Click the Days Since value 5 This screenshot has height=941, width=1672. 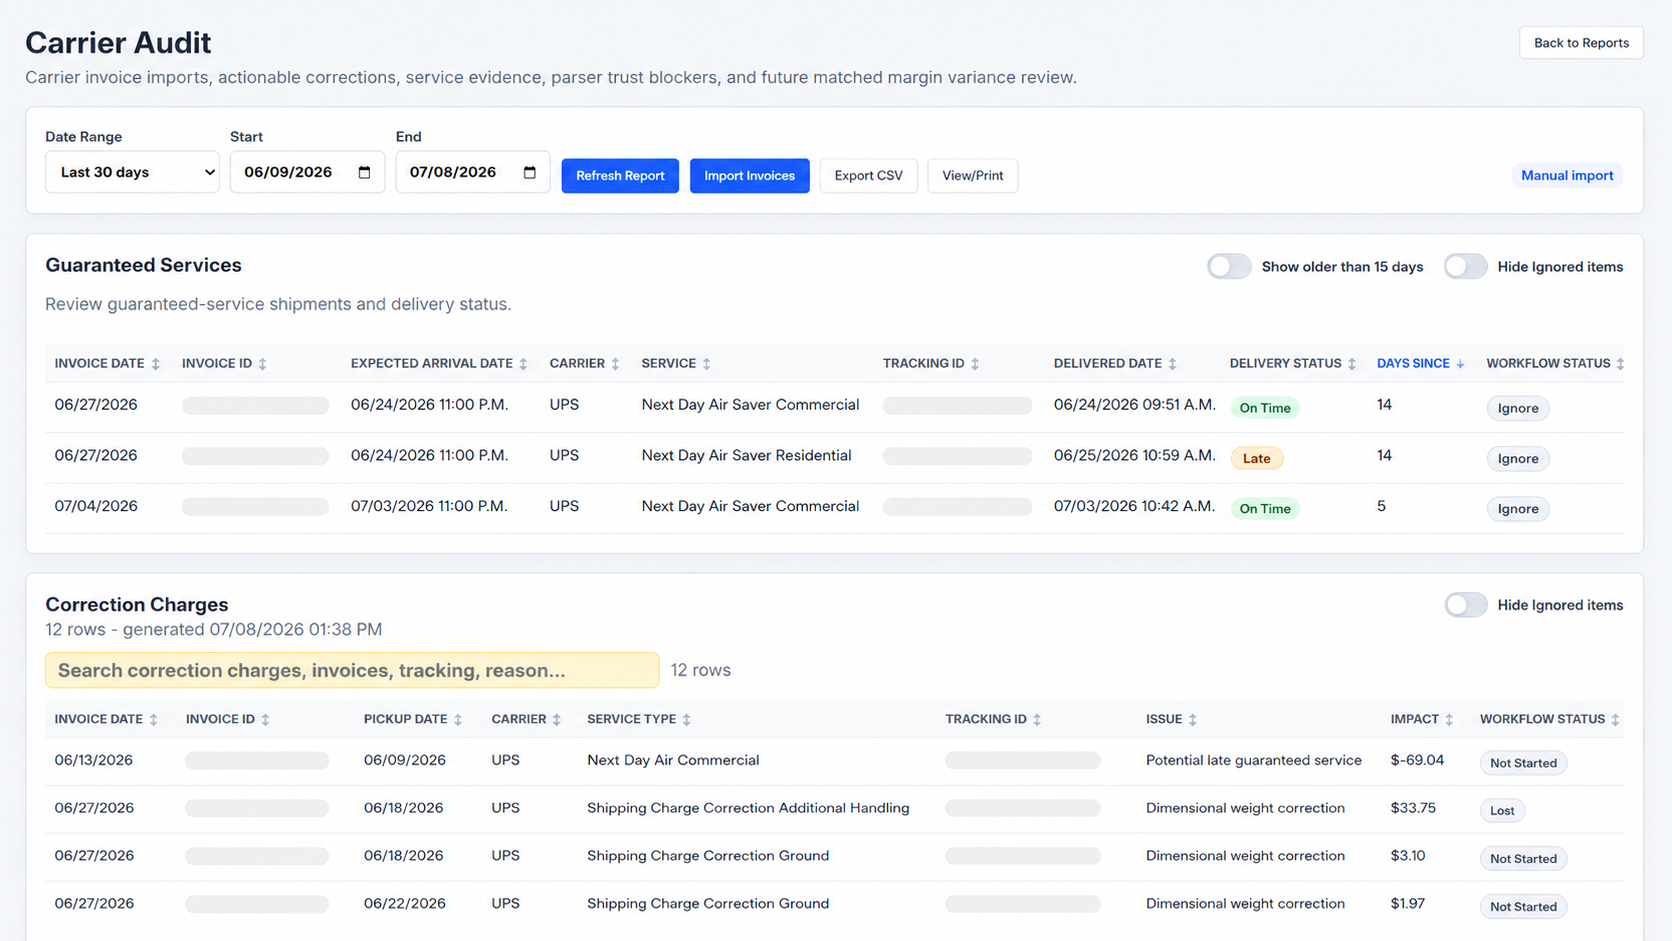click(x=1381, y=506)
